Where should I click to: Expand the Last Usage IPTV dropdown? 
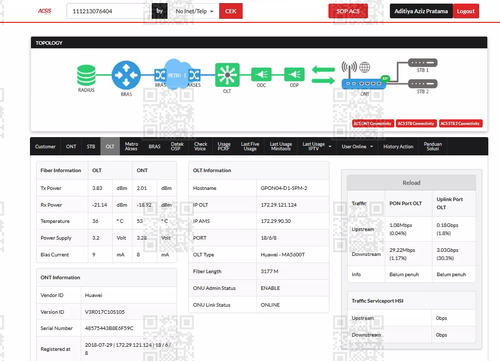click(316, 146)
